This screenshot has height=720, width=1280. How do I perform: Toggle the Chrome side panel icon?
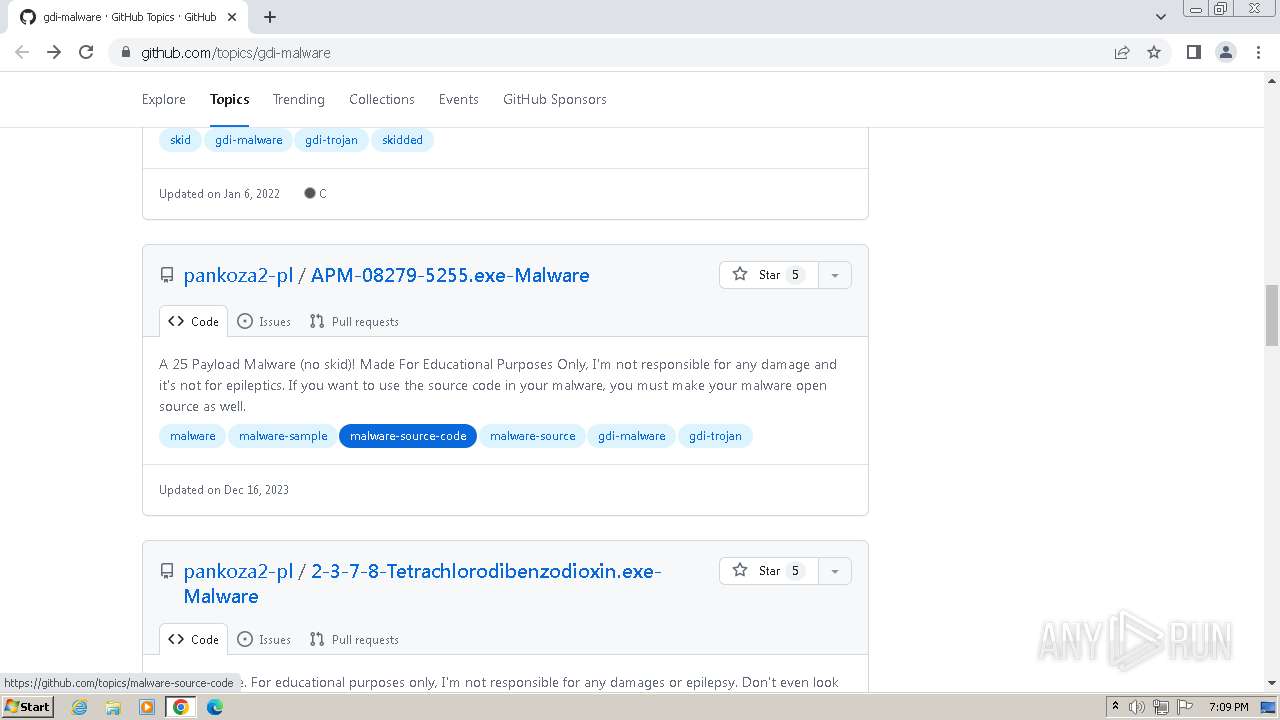pos(1193,52)
